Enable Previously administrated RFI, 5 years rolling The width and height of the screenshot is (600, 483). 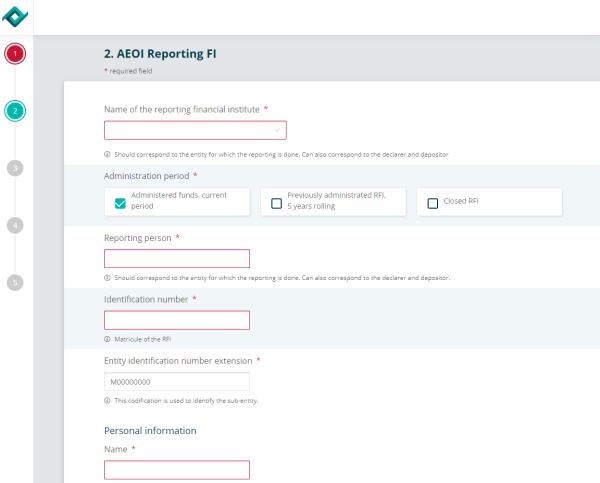(x=276, y=203)
